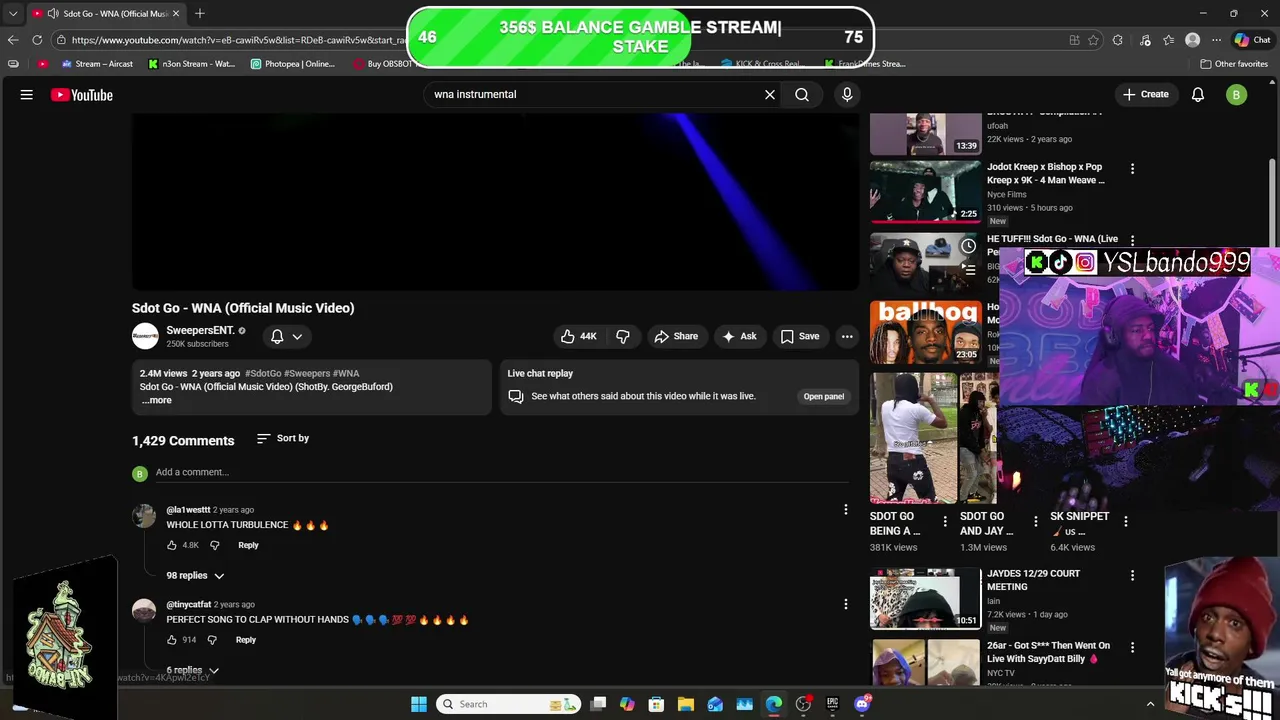This screenshot has height=720, width=1280.
Task: Open the subscription notification bell dropdown
Action: [286, 337]
